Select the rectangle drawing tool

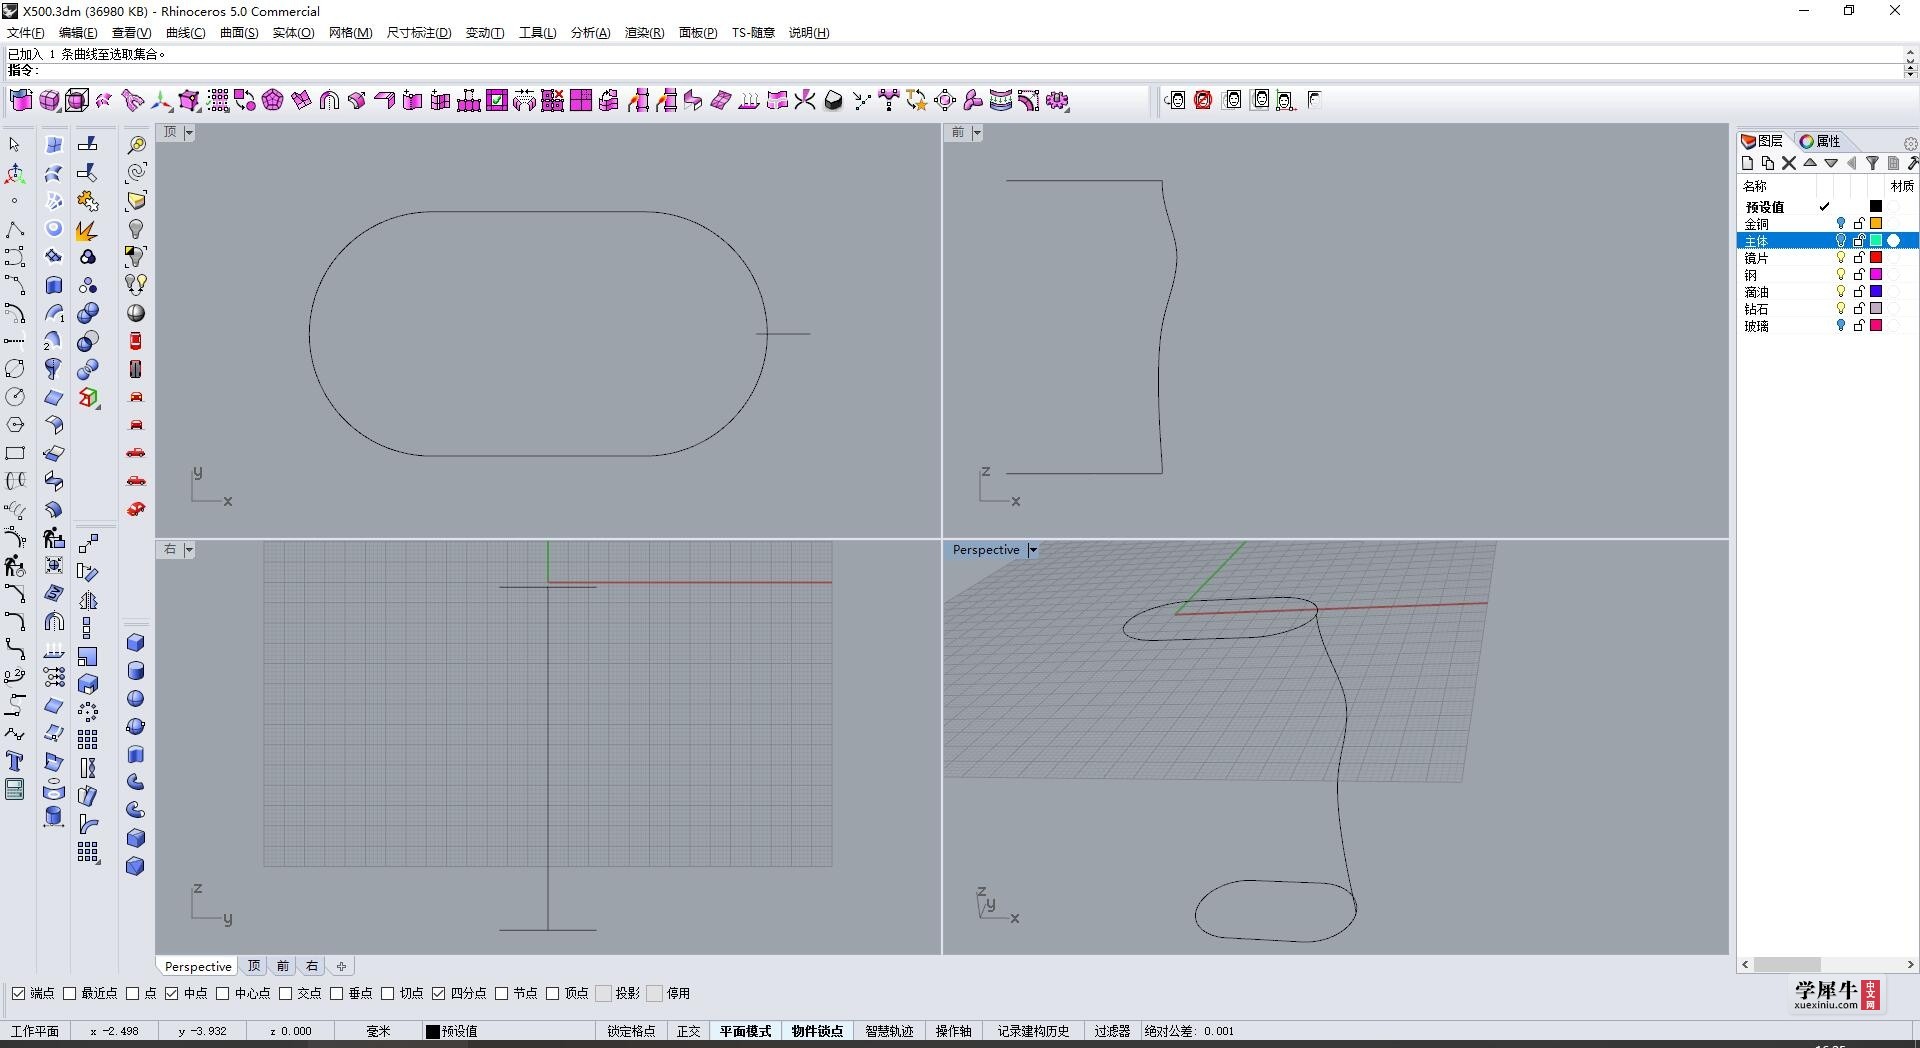point(14,453)
